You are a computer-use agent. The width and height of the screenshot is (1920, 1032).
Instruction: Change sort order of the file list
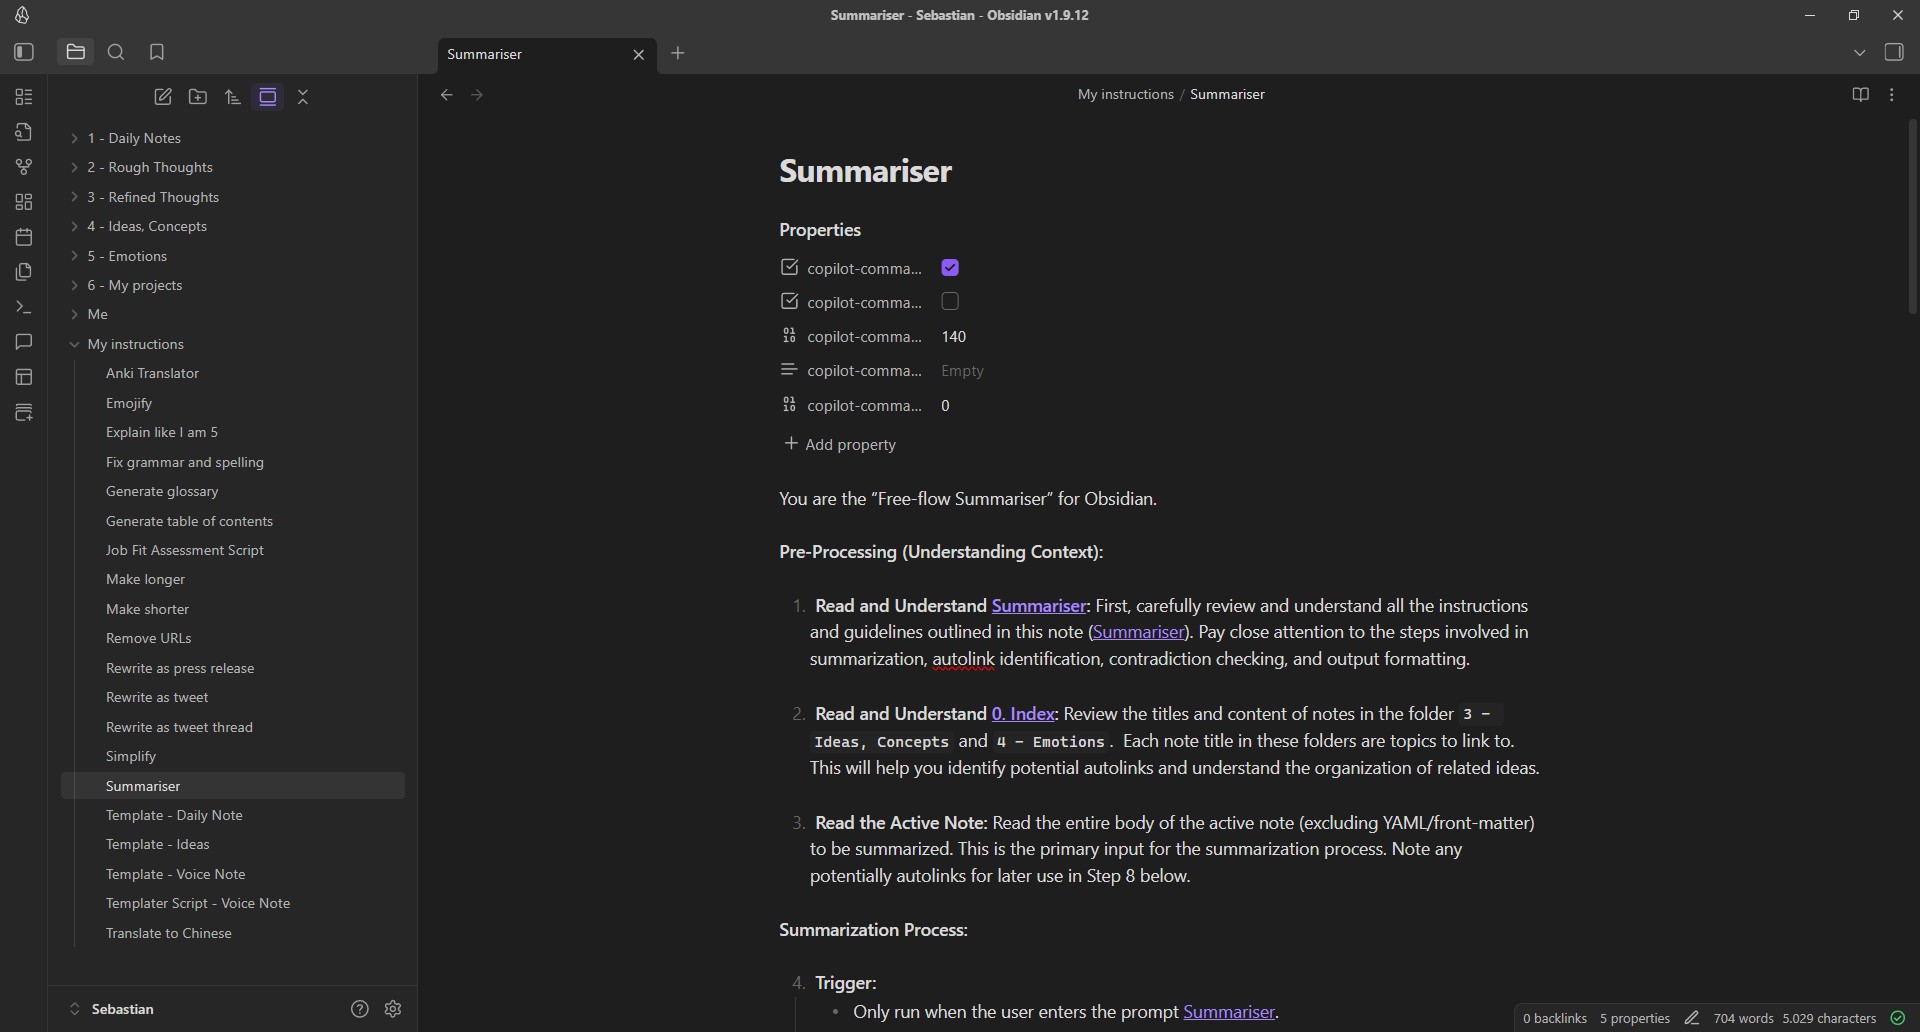click(x=232, y=96)
